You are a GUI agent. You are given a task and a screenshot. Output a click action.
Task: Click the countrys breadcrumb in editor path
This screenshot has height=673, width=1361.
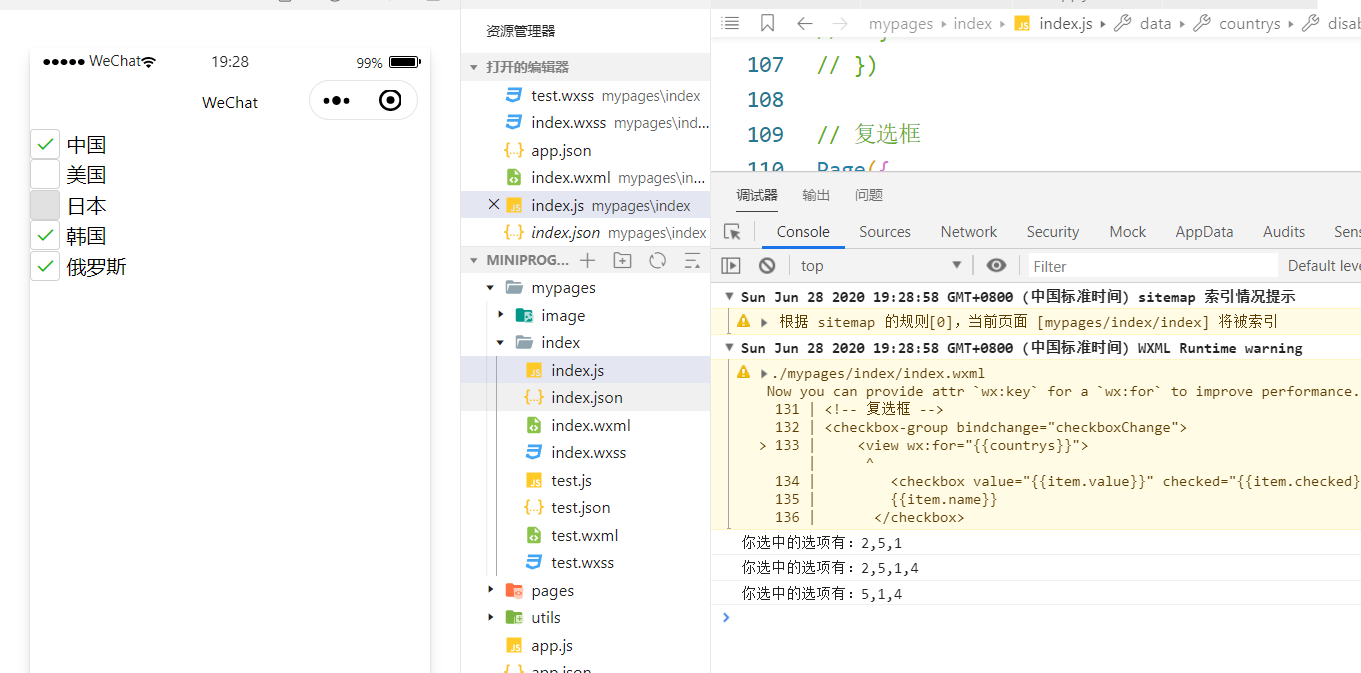(x=1250, y=23)
